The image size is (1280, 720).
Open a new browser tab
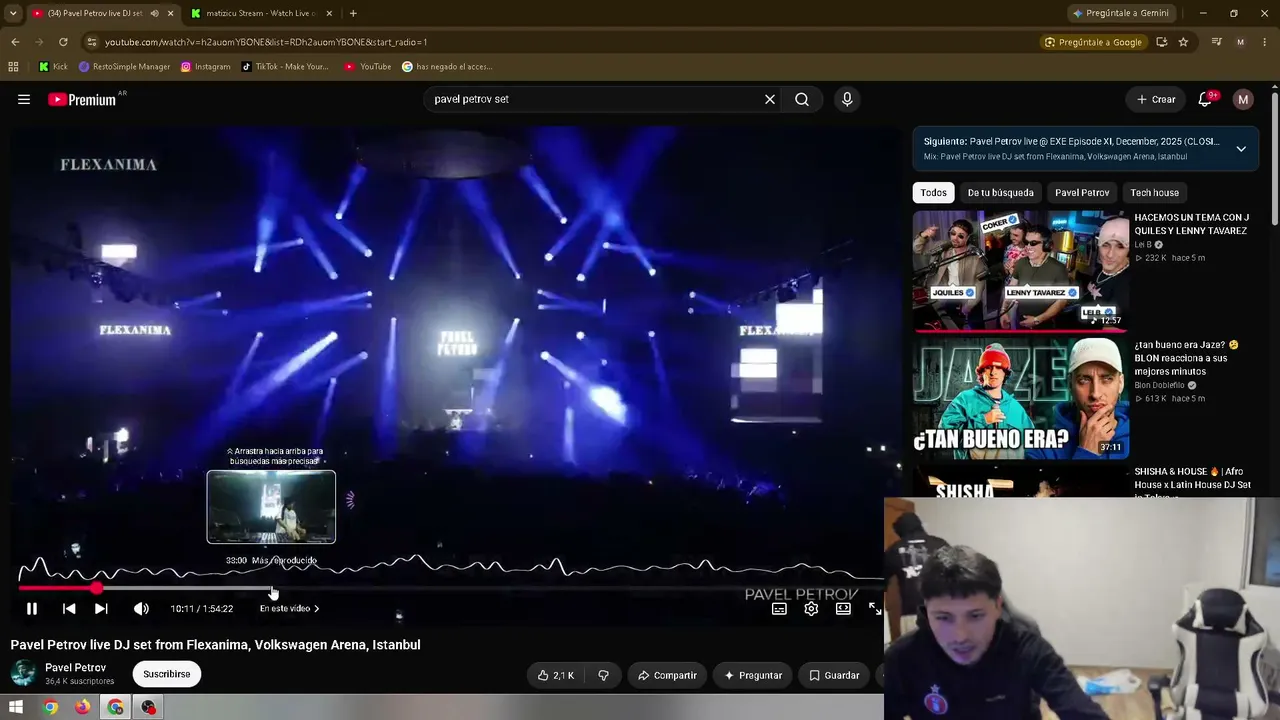coord(353,13)
